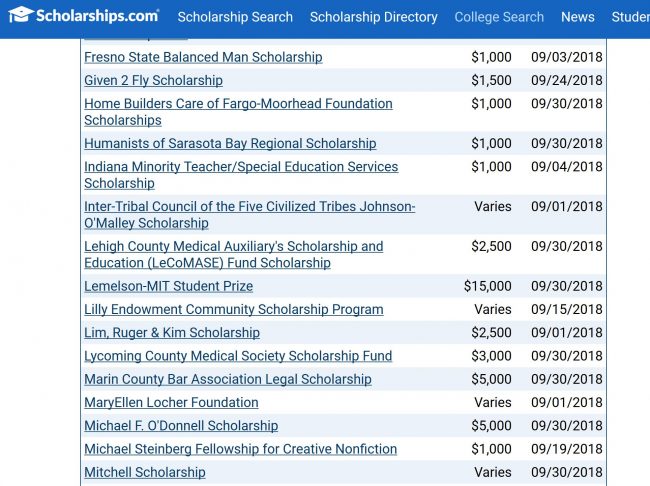
Task: Open Lehigh County Medical Auxiliary's Scholarship link
Action: pyautogui.click(x=233, y=247)
